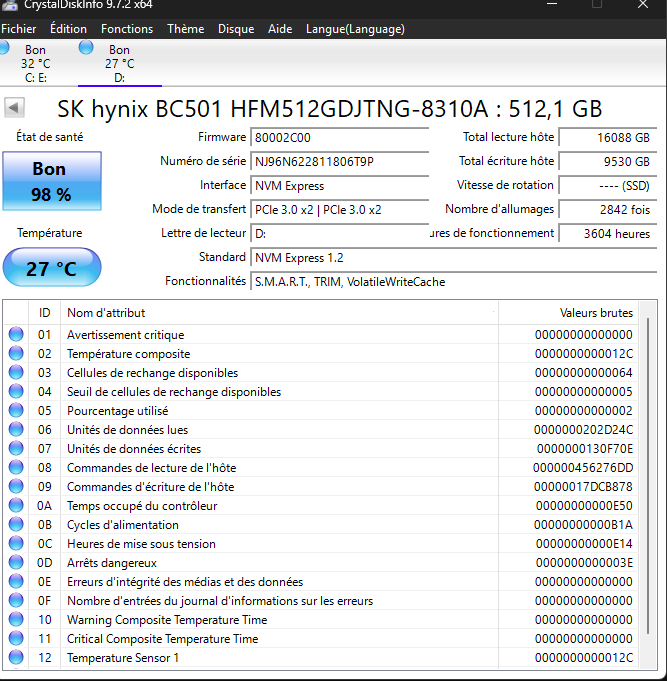Click status orb beside Arrêts dangereux

click(x=16, y=563)
